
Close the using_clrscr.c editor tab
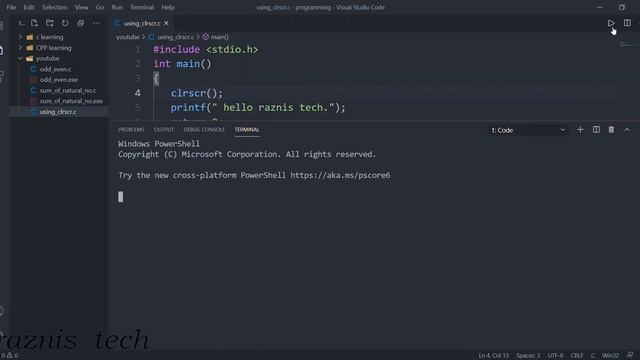coord(166,23)
